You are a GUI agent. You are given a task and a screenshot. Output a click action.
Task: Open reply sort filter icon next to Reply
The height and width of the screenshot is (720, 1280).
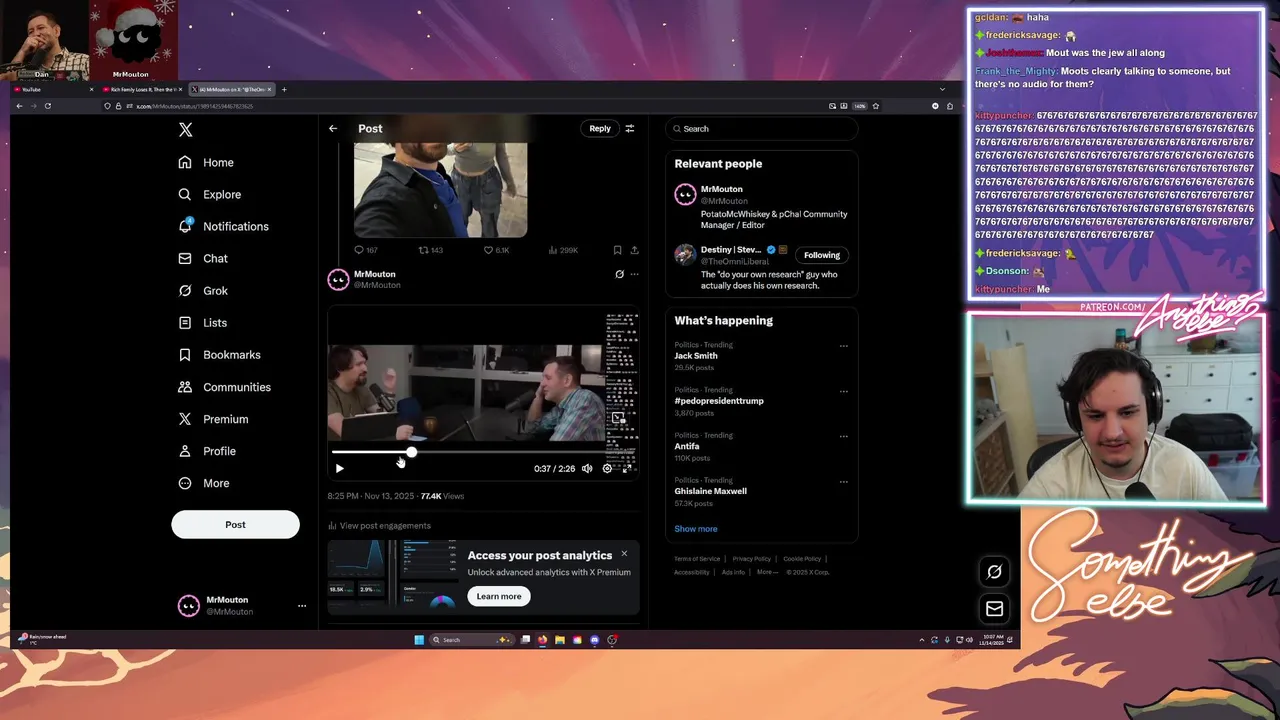click(x=630, y=128)
